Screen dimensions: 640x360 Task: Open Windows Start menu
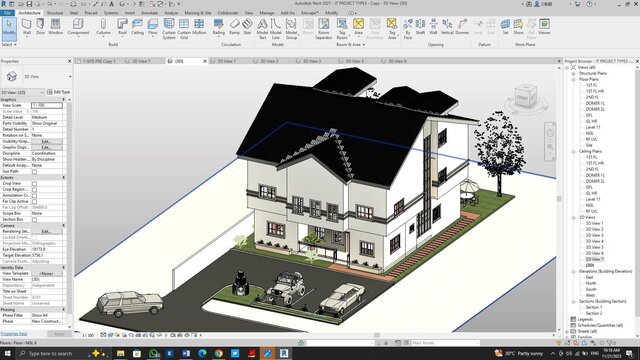pyautogui.click(x=7, y=353)
